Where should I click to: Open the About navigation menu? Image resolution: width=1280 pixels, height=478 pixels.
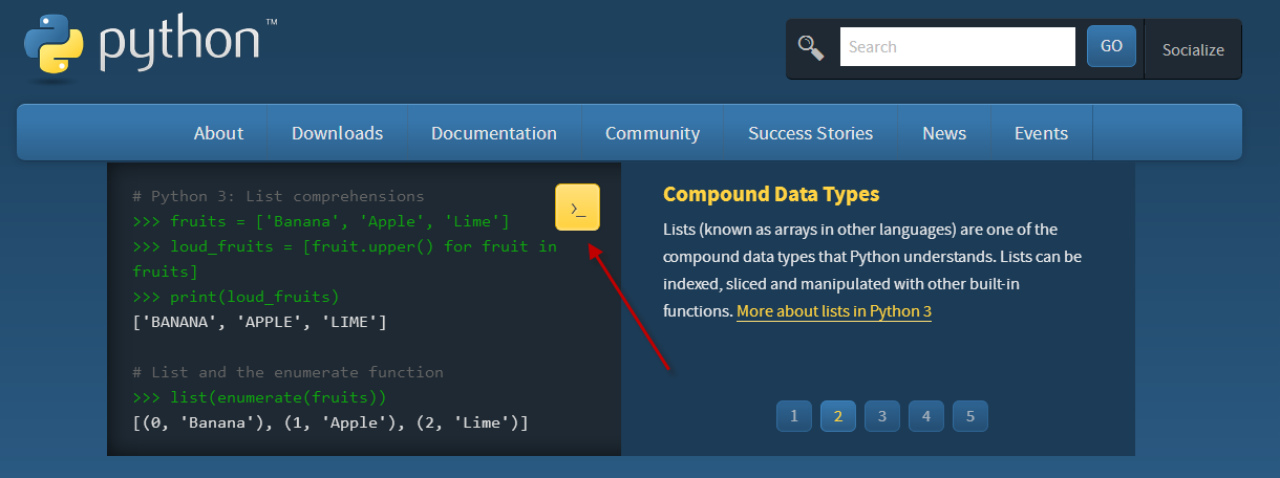pos(218,133)
